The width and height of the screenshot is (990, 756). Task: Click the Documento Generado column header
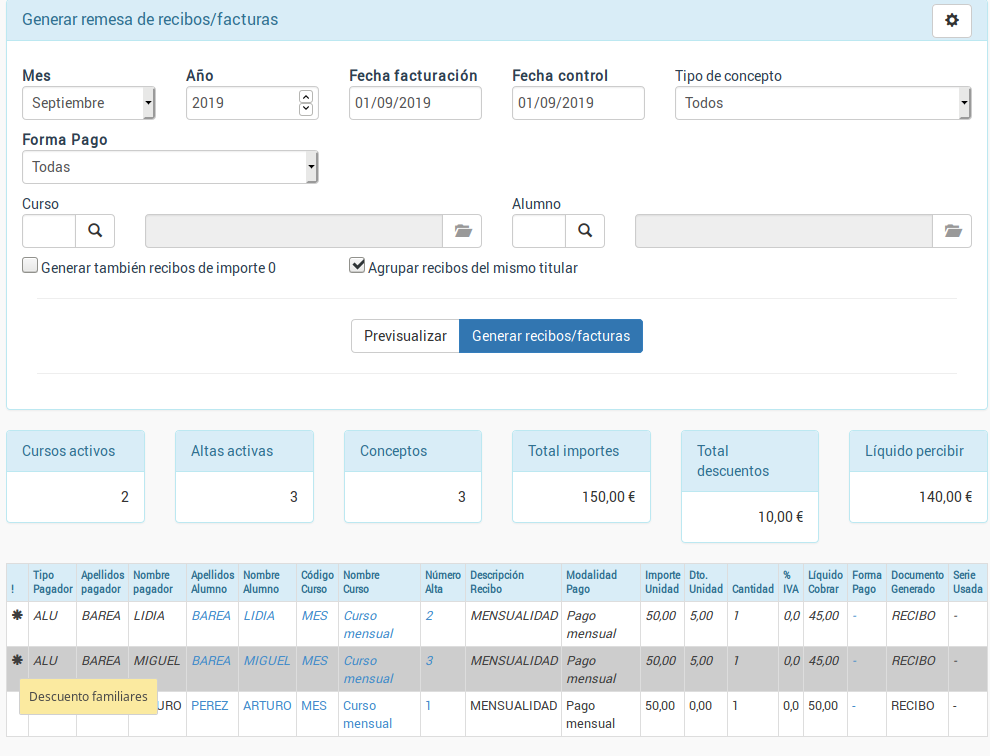[917, 582]
